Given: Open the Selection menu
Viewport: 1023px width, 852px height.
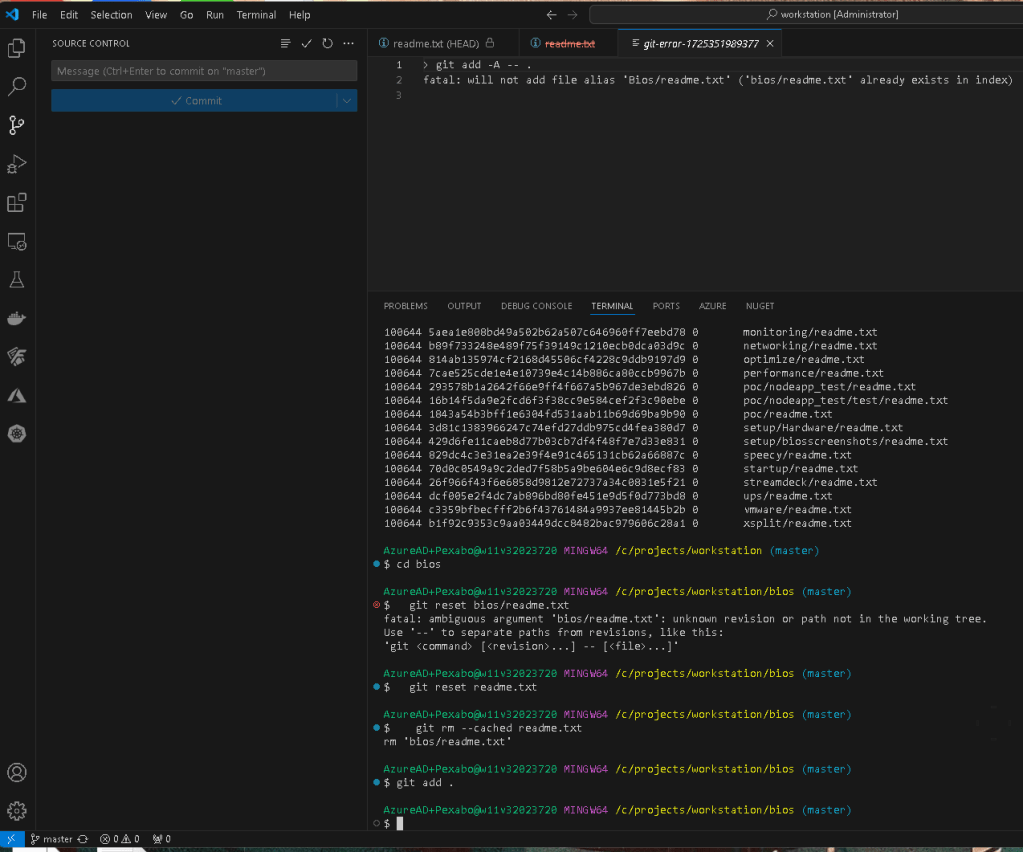Looking at the screenshot, I should pyautogui.click(x=111, y=14).
